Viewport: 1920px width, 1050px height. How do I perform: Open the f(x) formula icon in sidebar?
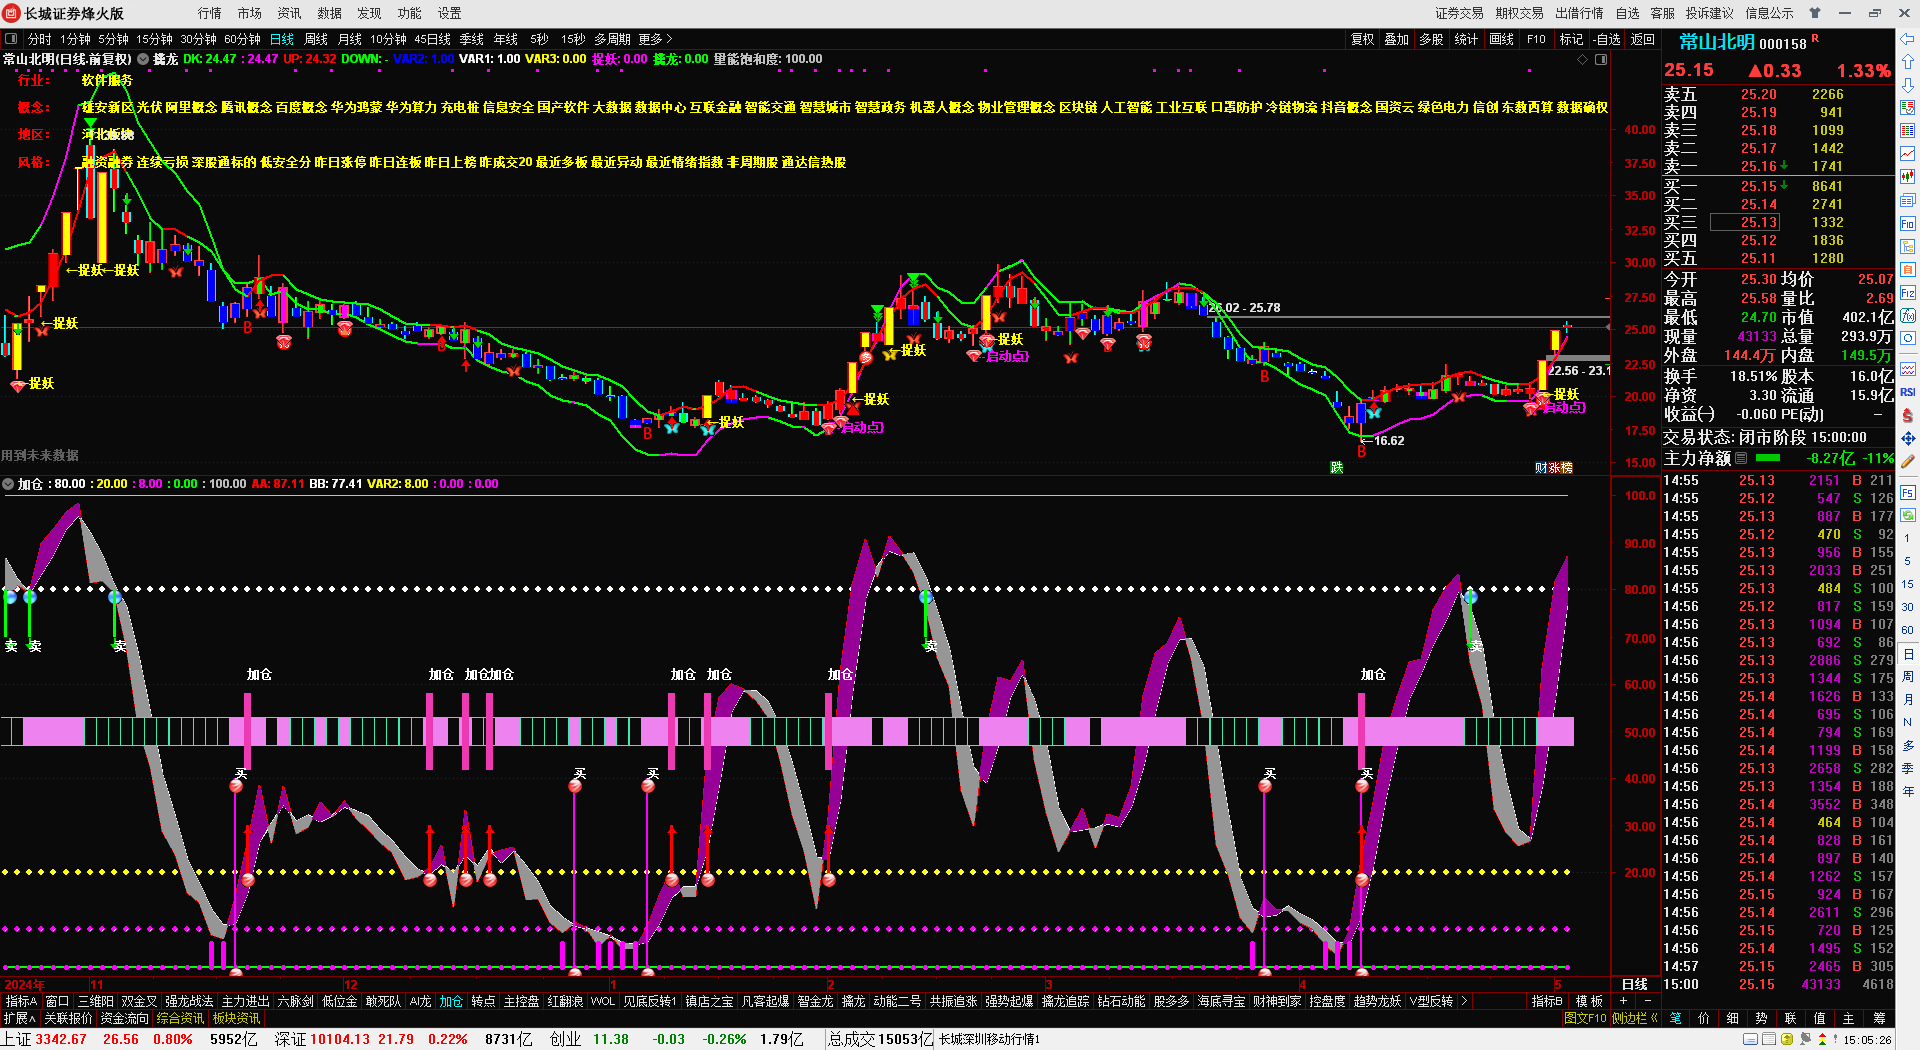pyautogui.click(x=1908, y=316)
